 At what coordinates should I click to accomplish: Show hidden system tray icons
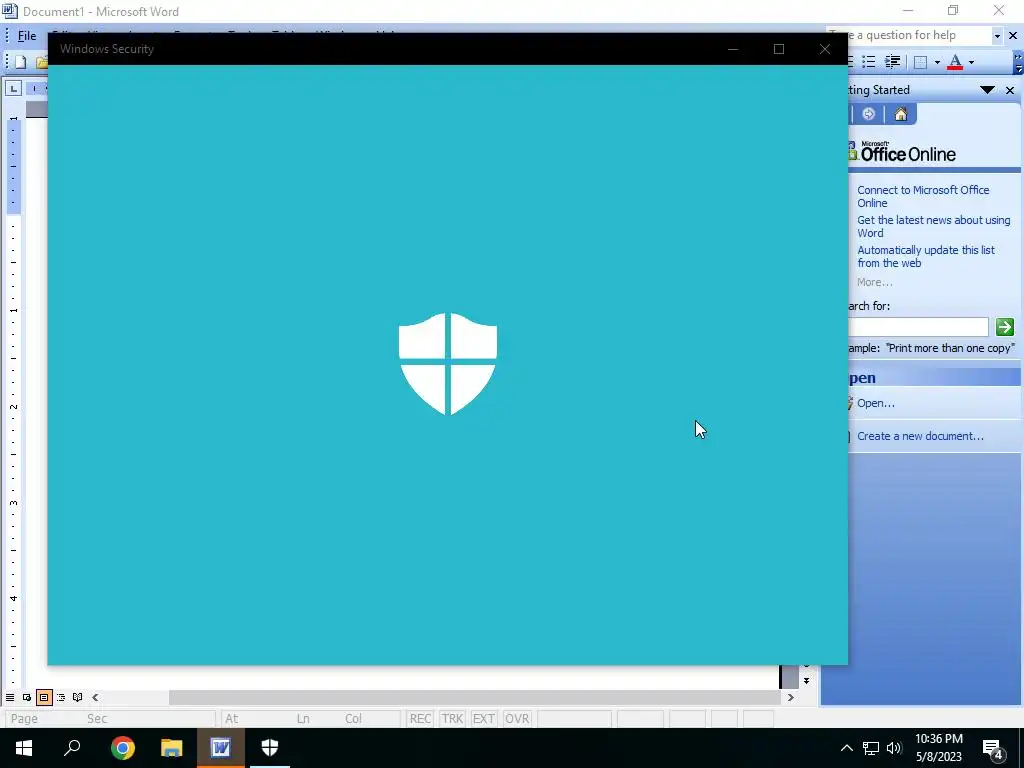pyautogui.click(x=846, y=748)
